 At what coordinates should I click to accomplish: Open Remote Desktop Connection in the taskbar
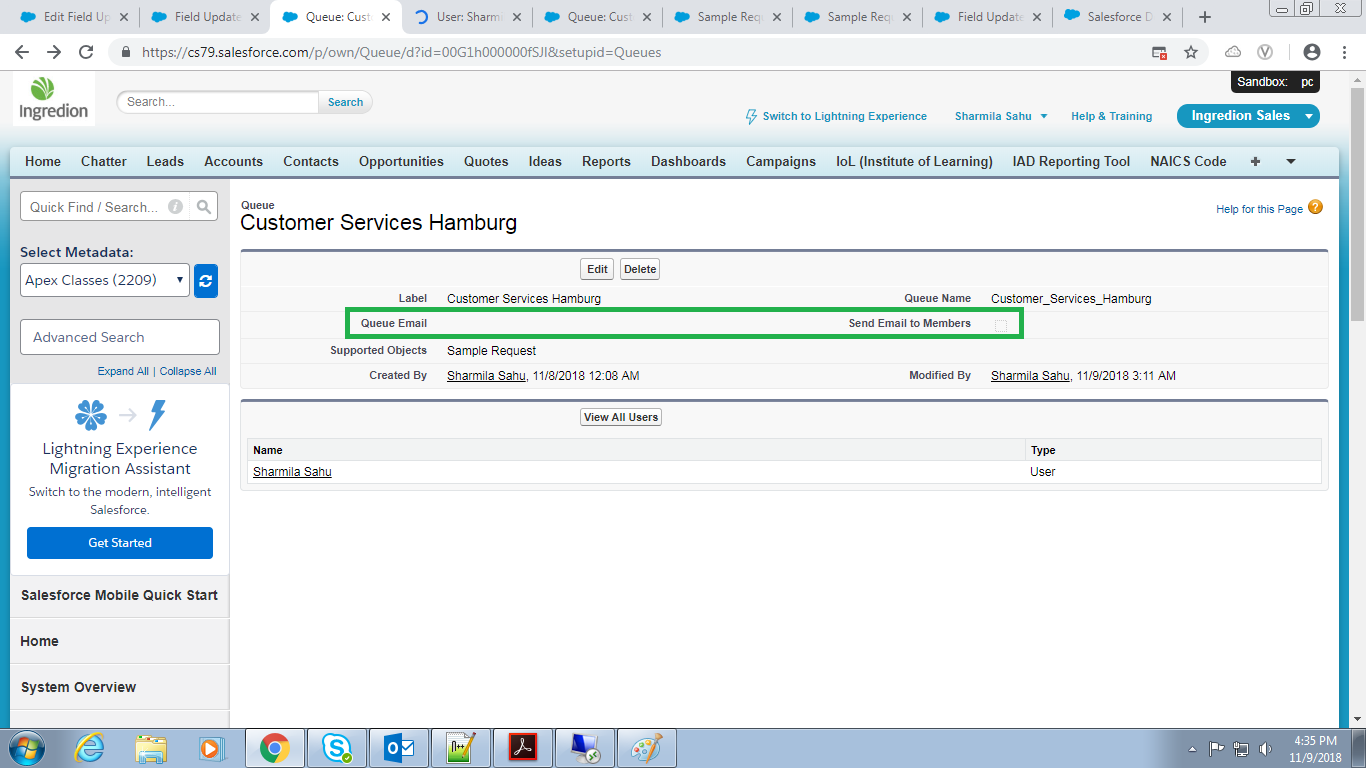click(585, 748)
